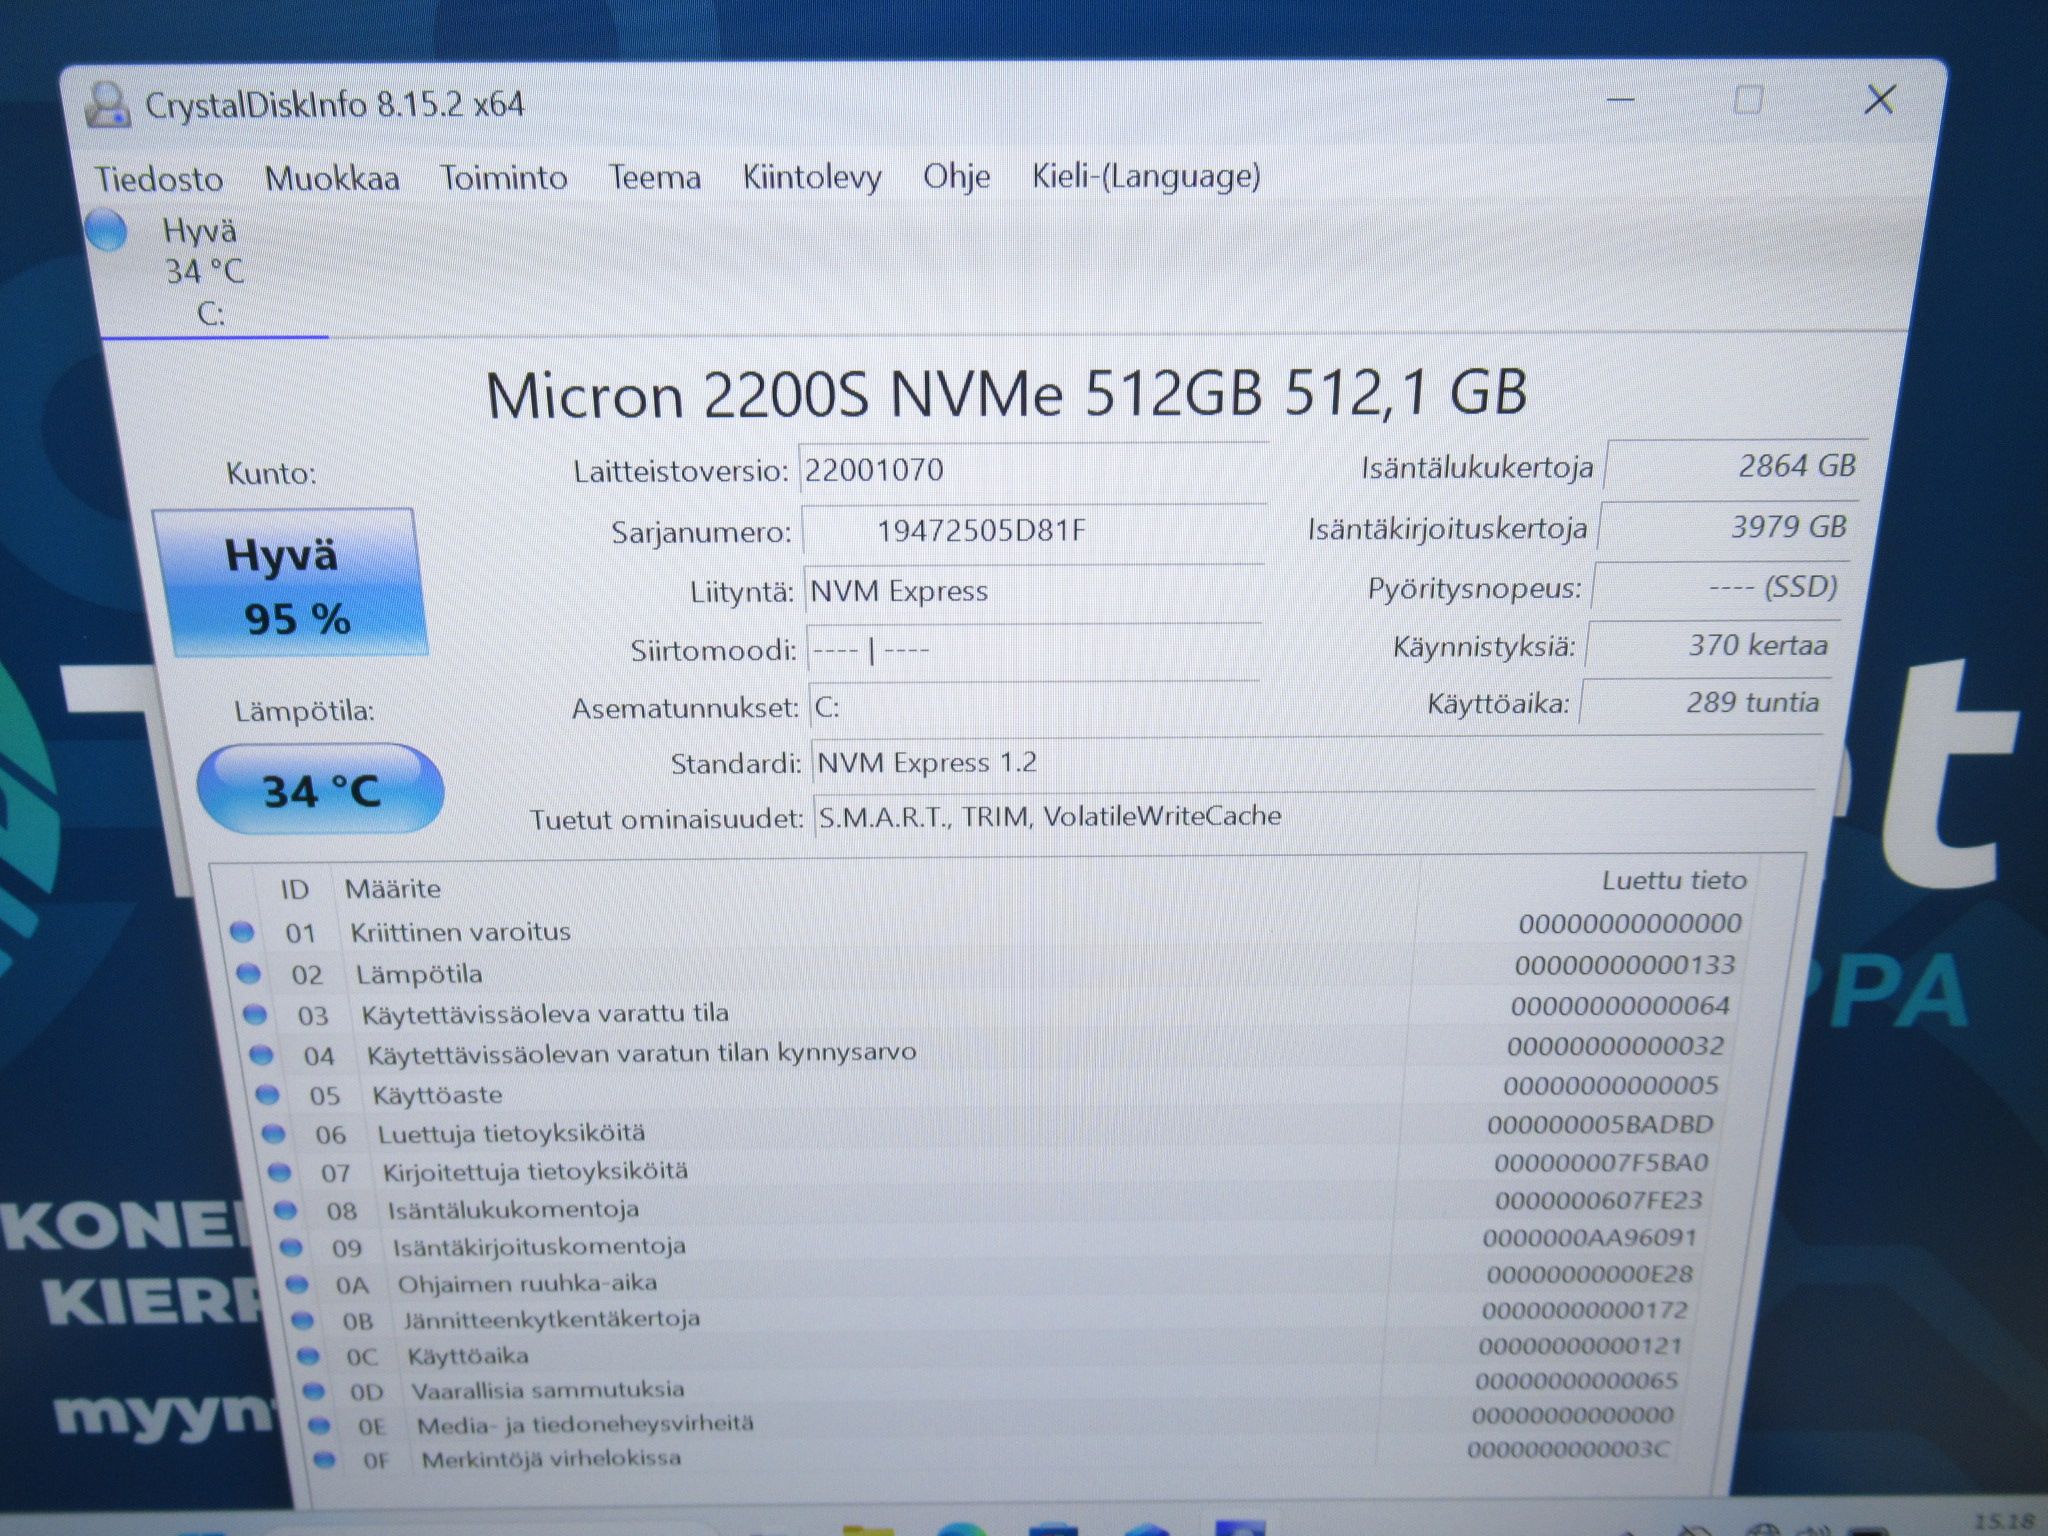Select the Käytettävissäolevan varatun tilan kynnysarvo attribute name
The width and height of the screenshot is (2048, 1536).
(x=642, y=1053)
